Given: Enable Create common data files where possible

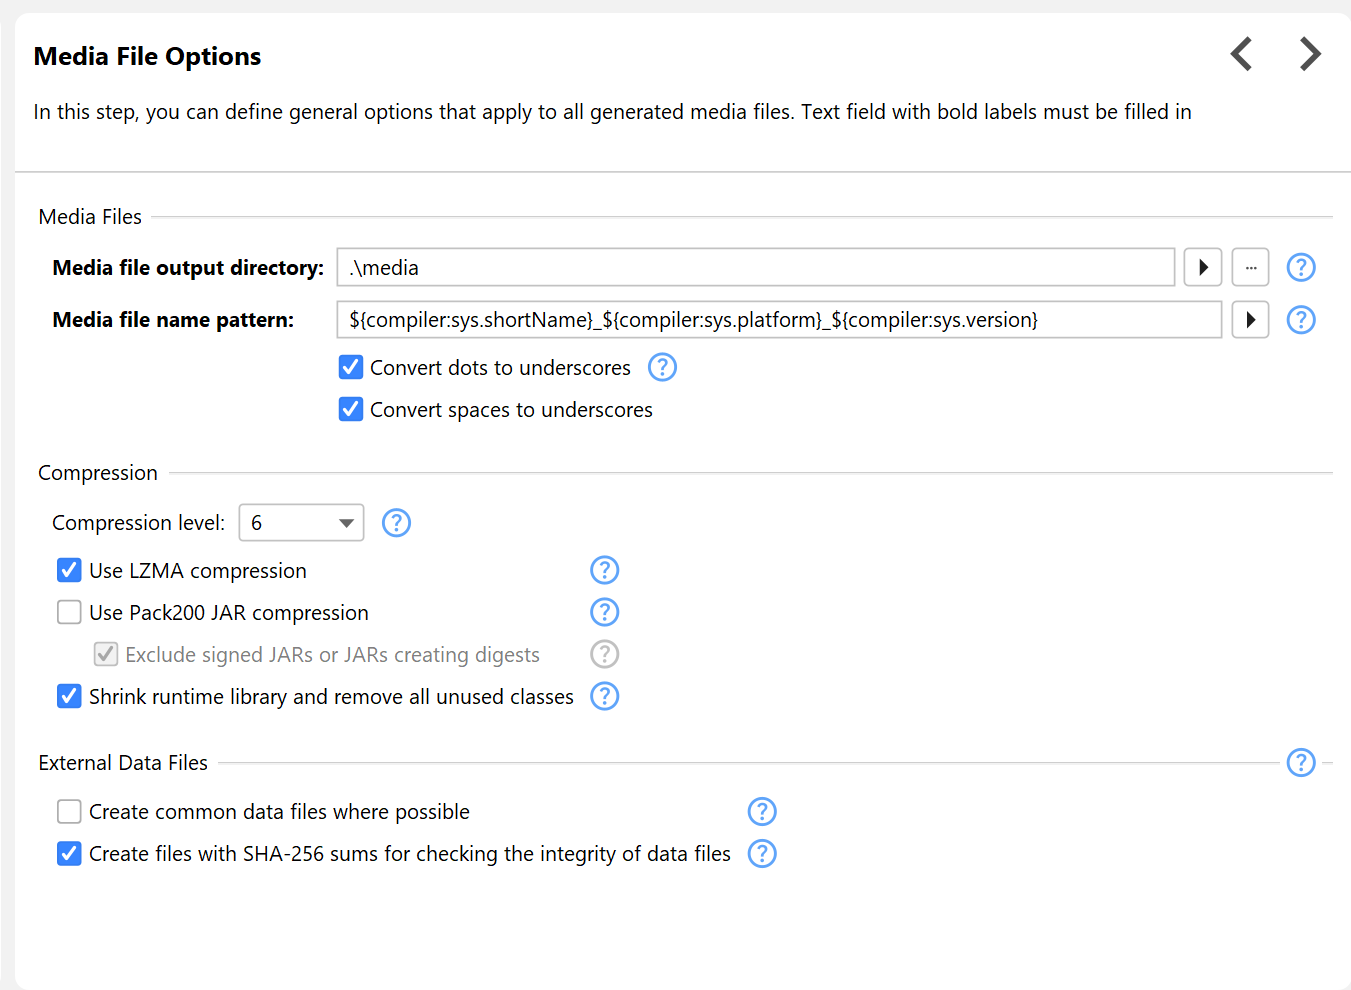Looking at the screenshot, I should (69, 811).
